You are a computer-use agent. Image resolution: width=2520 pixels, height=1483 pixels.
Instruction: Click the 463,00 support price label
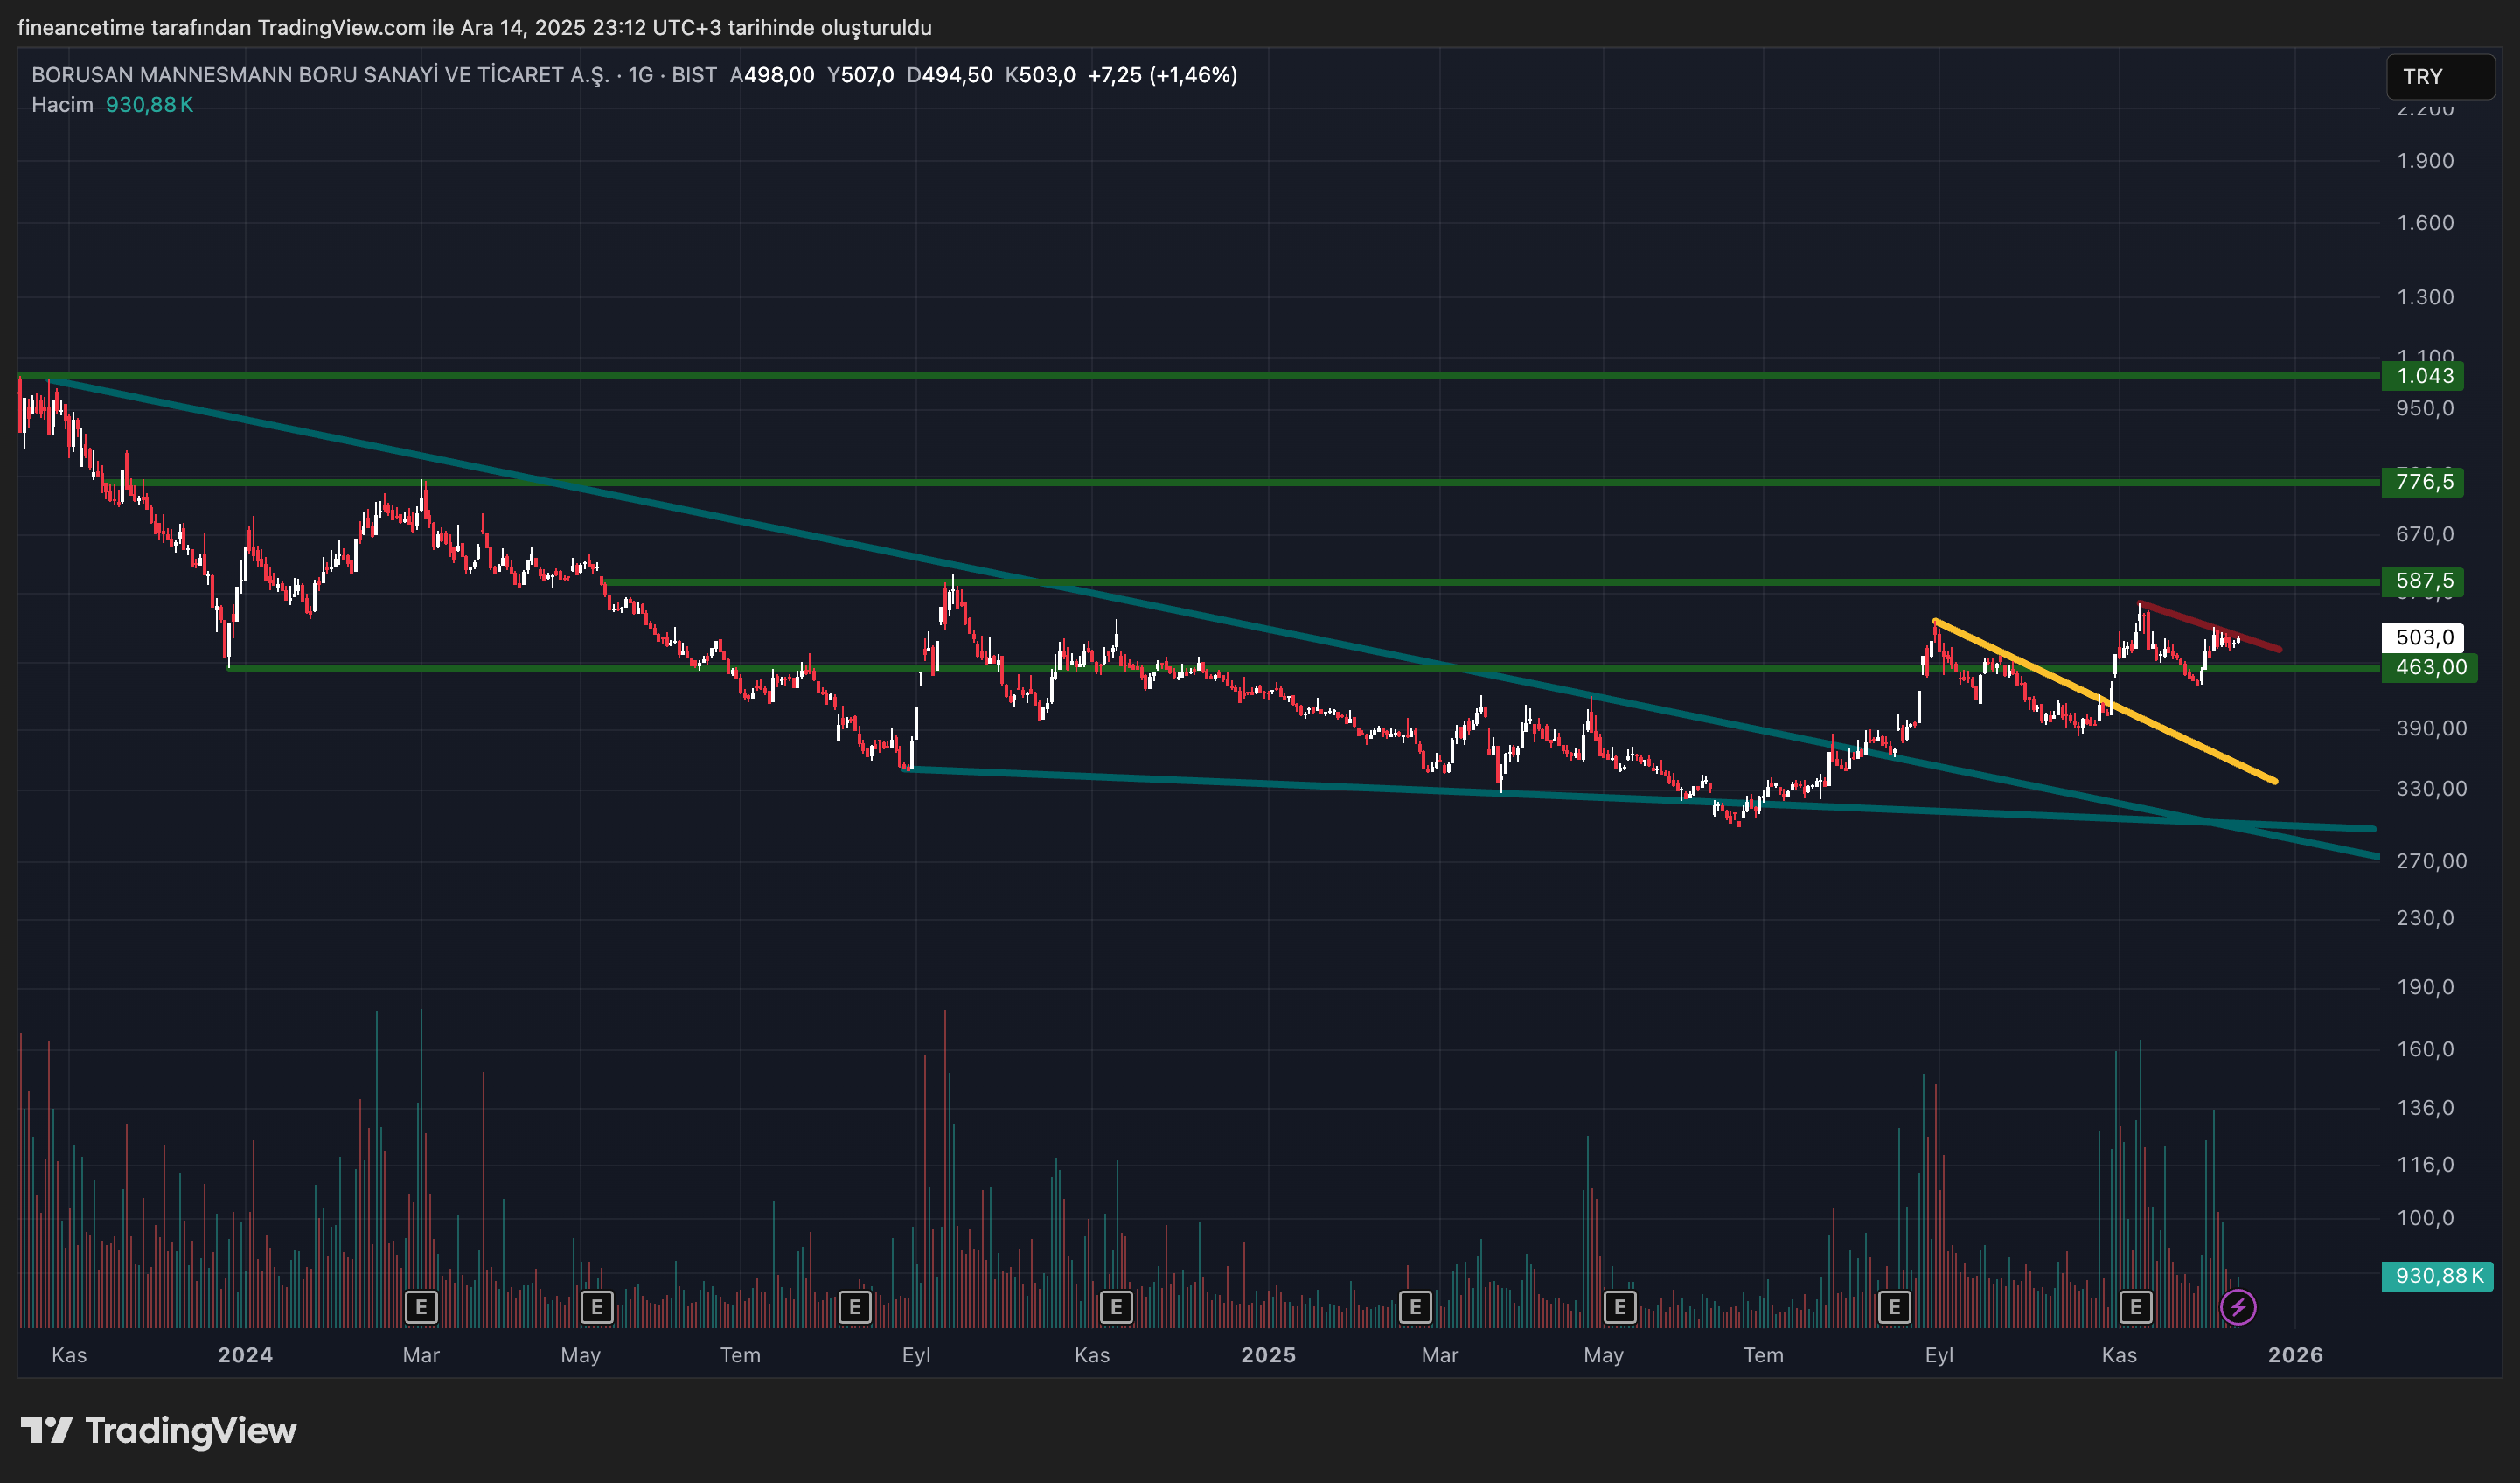2430,667
